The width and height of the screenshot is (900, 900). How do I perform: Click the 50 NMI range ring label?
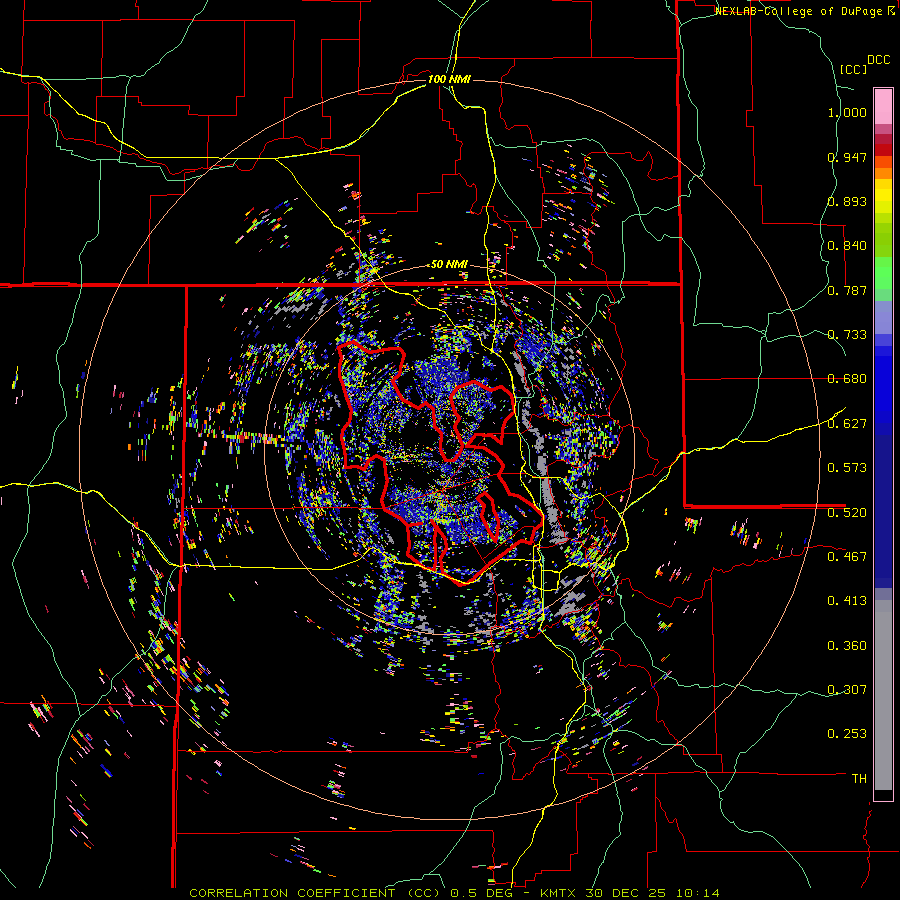[x=449, y=265]
